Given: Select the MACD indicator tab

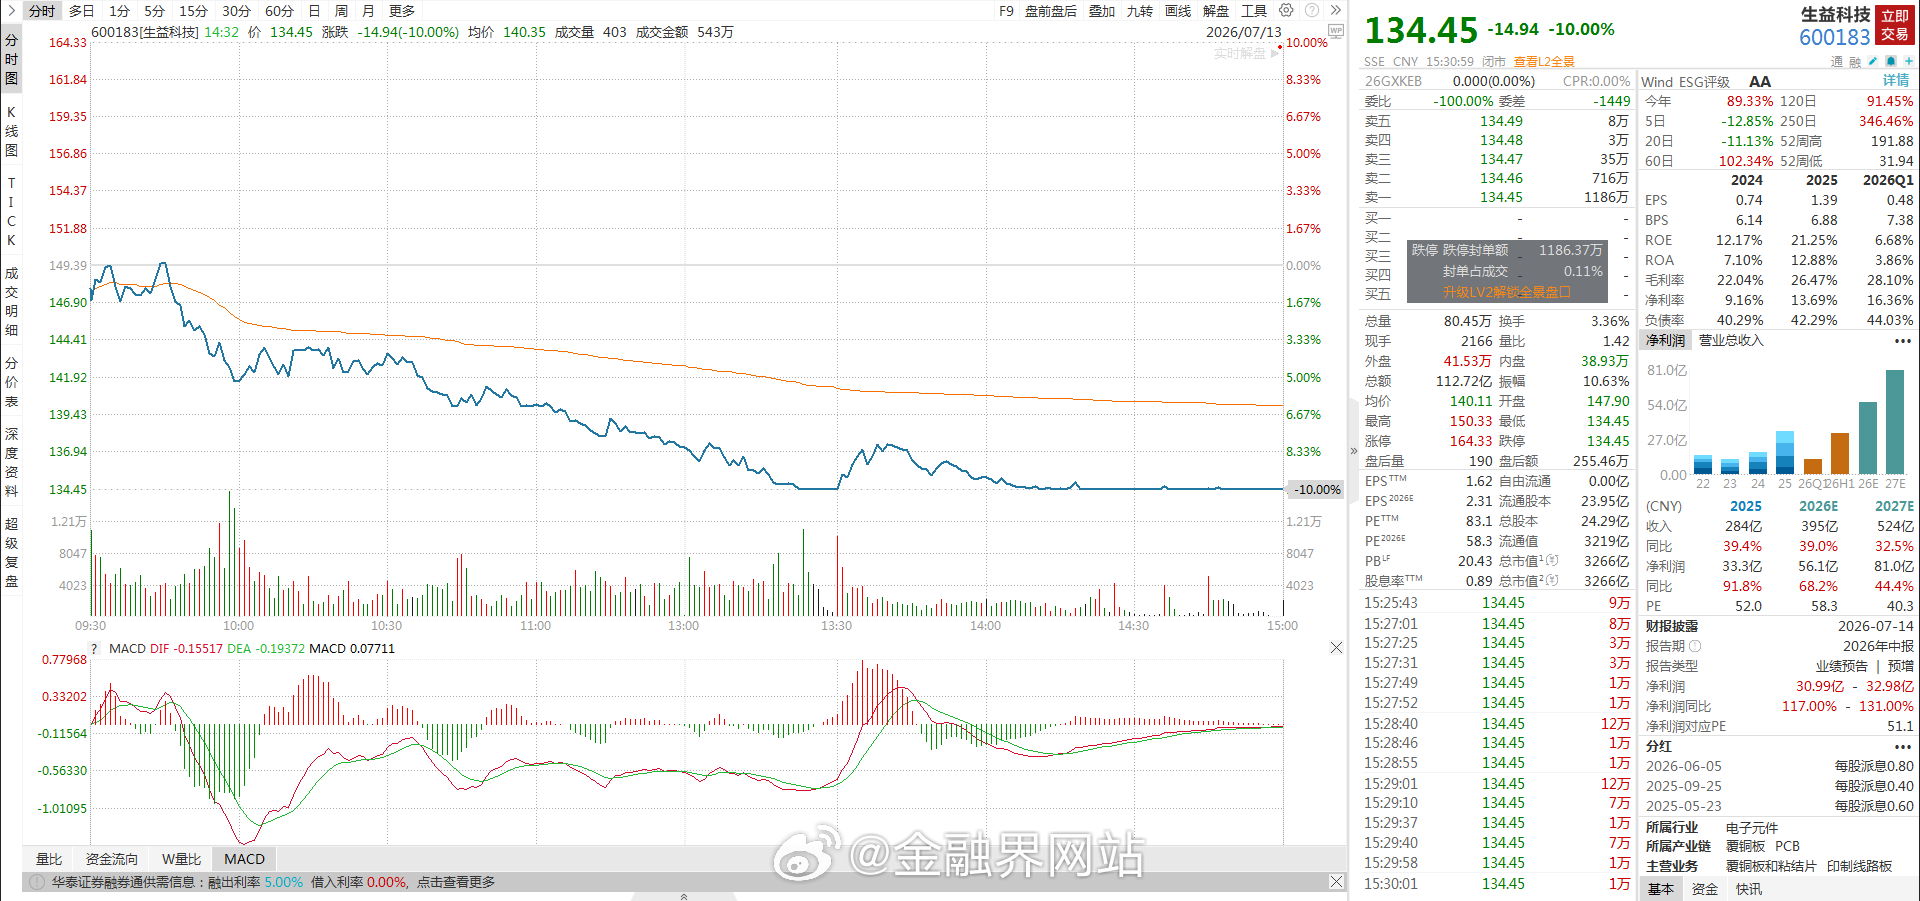Looking at the screenshot, I should click(x=245, y=859).
